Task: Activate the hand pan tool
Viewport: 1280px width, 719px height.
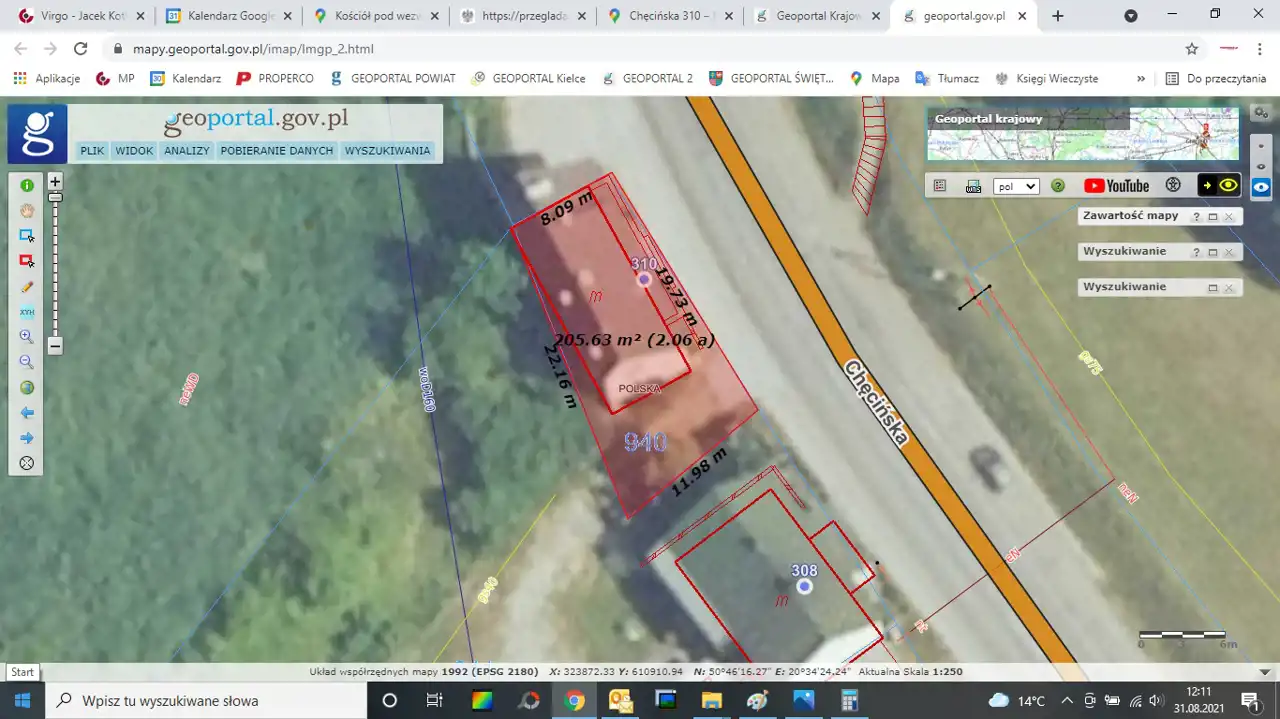Action: point(27,210)
